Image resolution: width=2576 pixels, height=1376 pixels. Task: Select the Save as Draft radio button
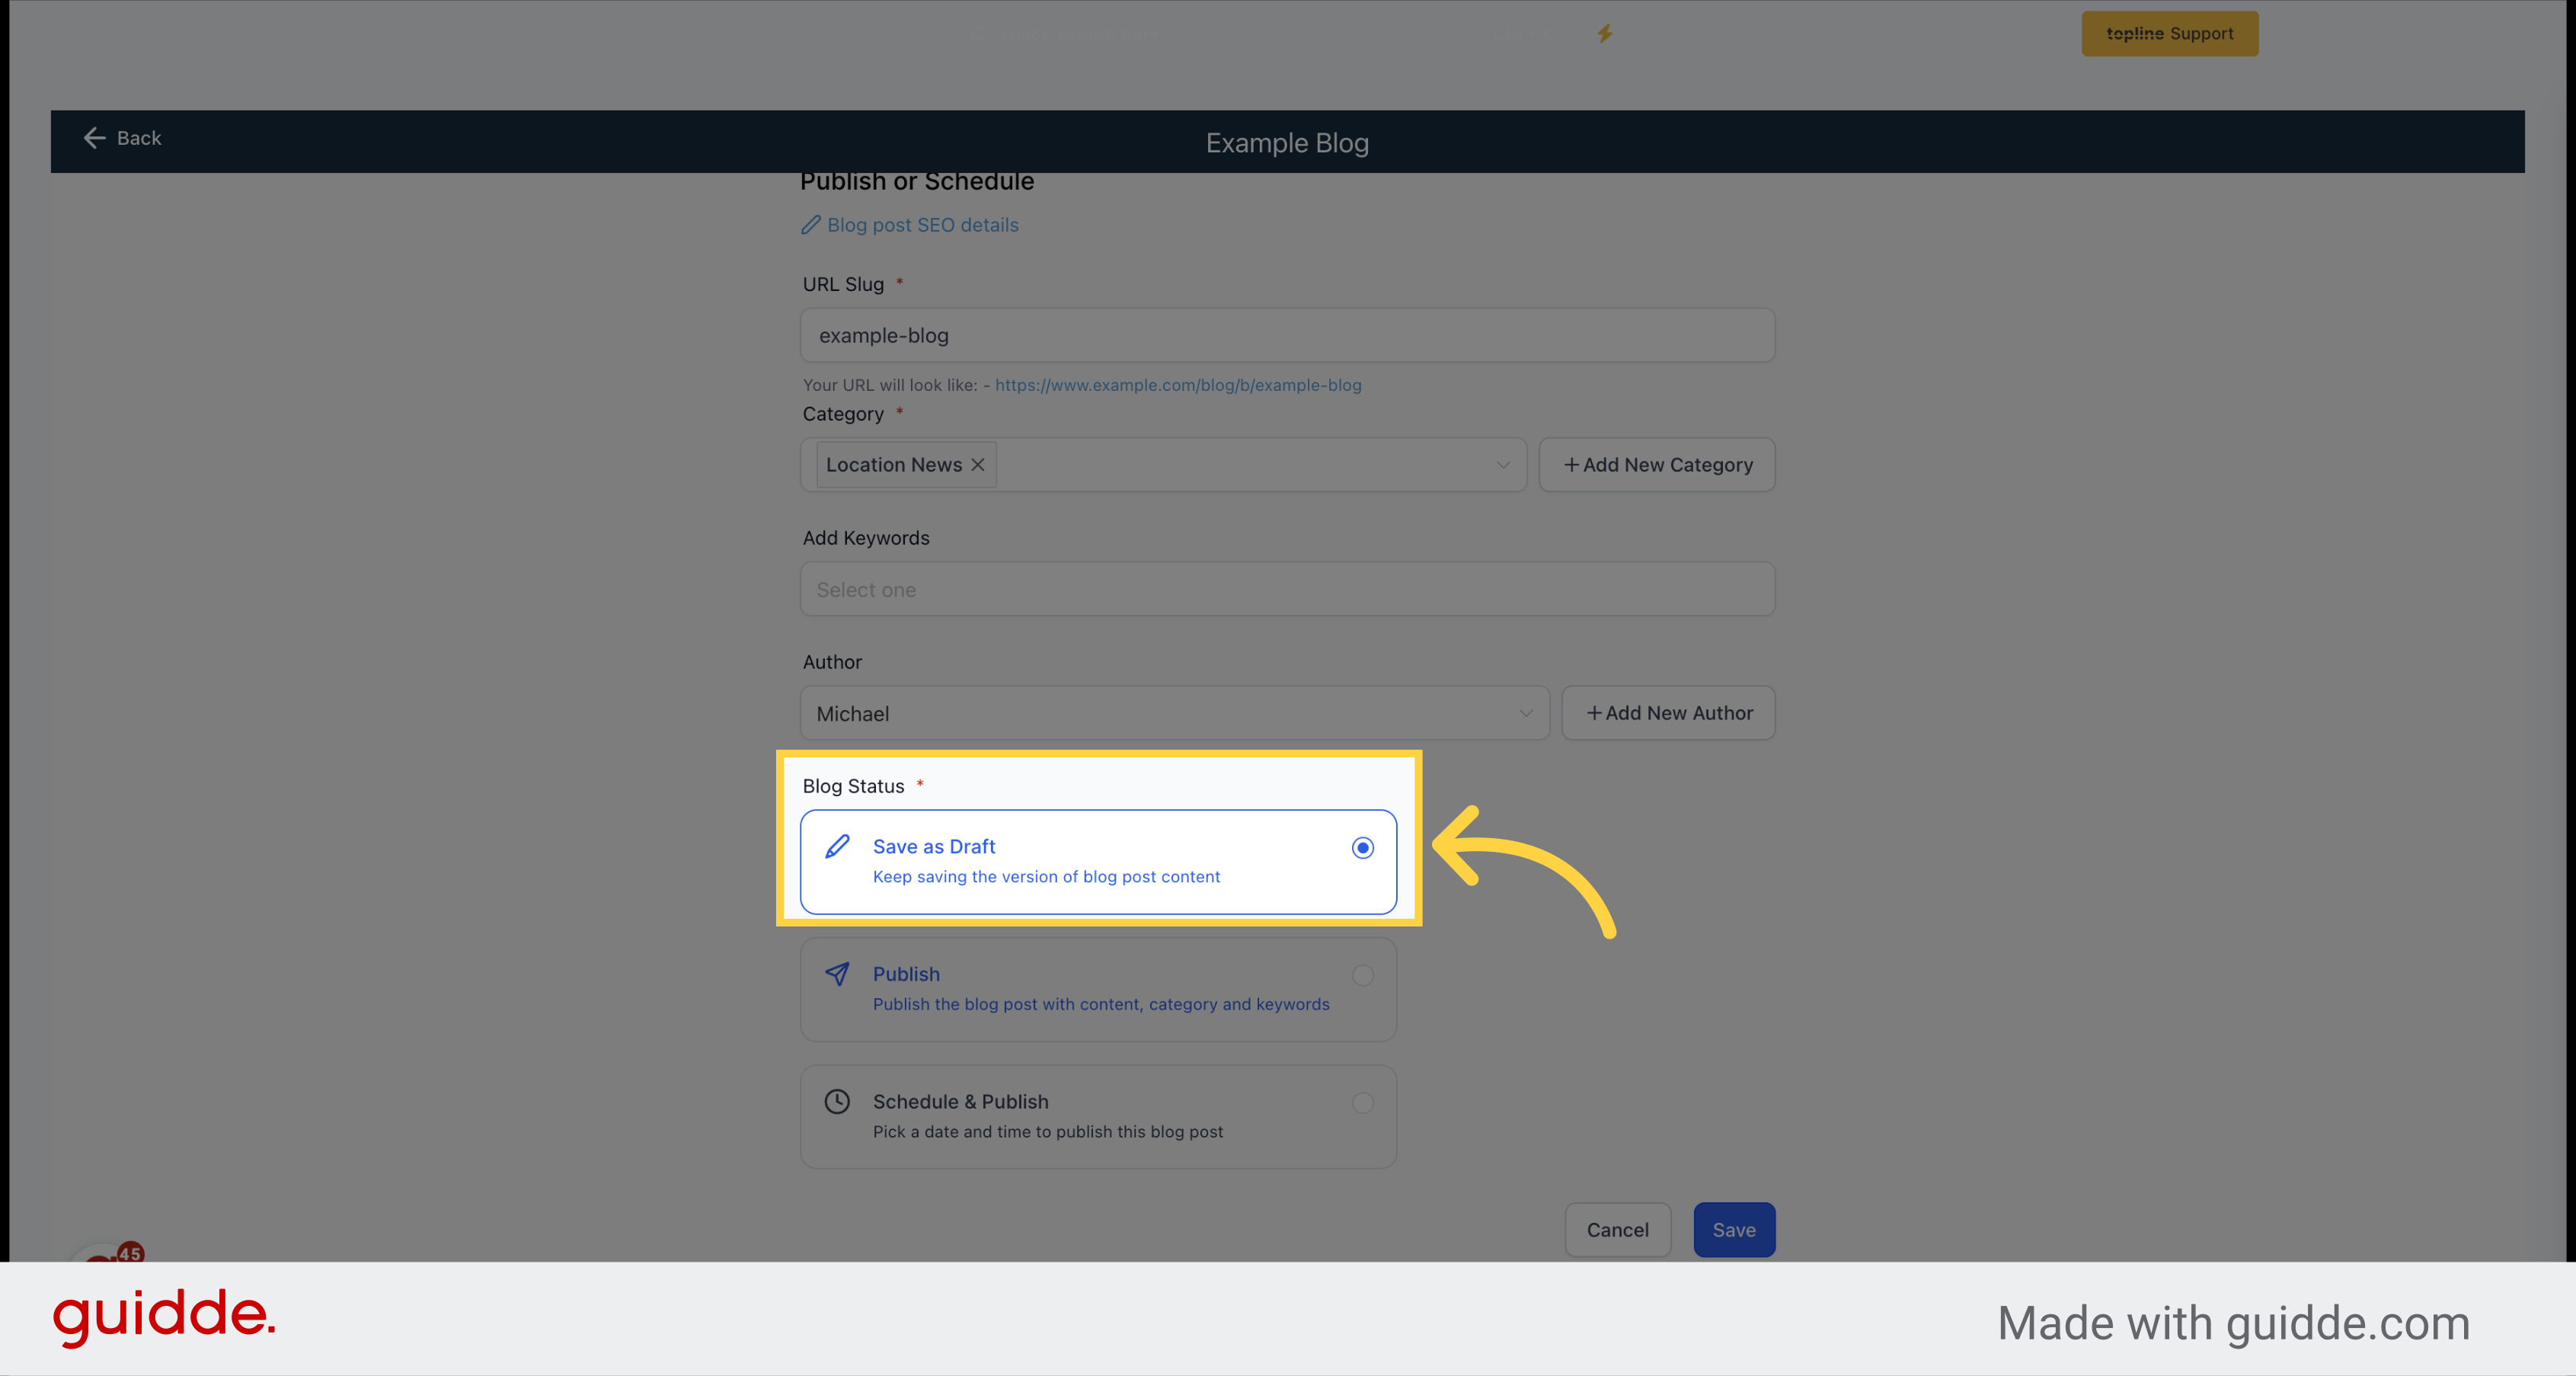click(x=1363, y=847)
